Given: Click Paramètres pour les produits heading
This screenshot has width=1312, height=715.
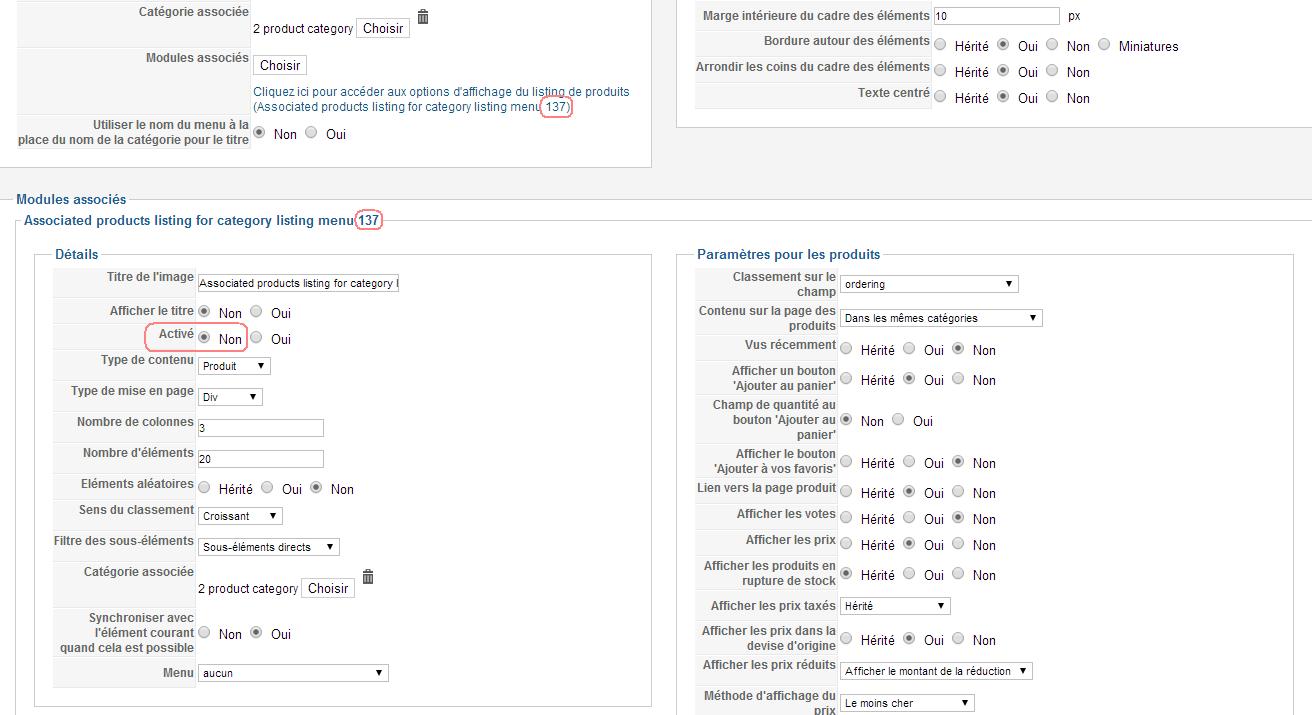Looking at the screenshot, I should point(788,254).
